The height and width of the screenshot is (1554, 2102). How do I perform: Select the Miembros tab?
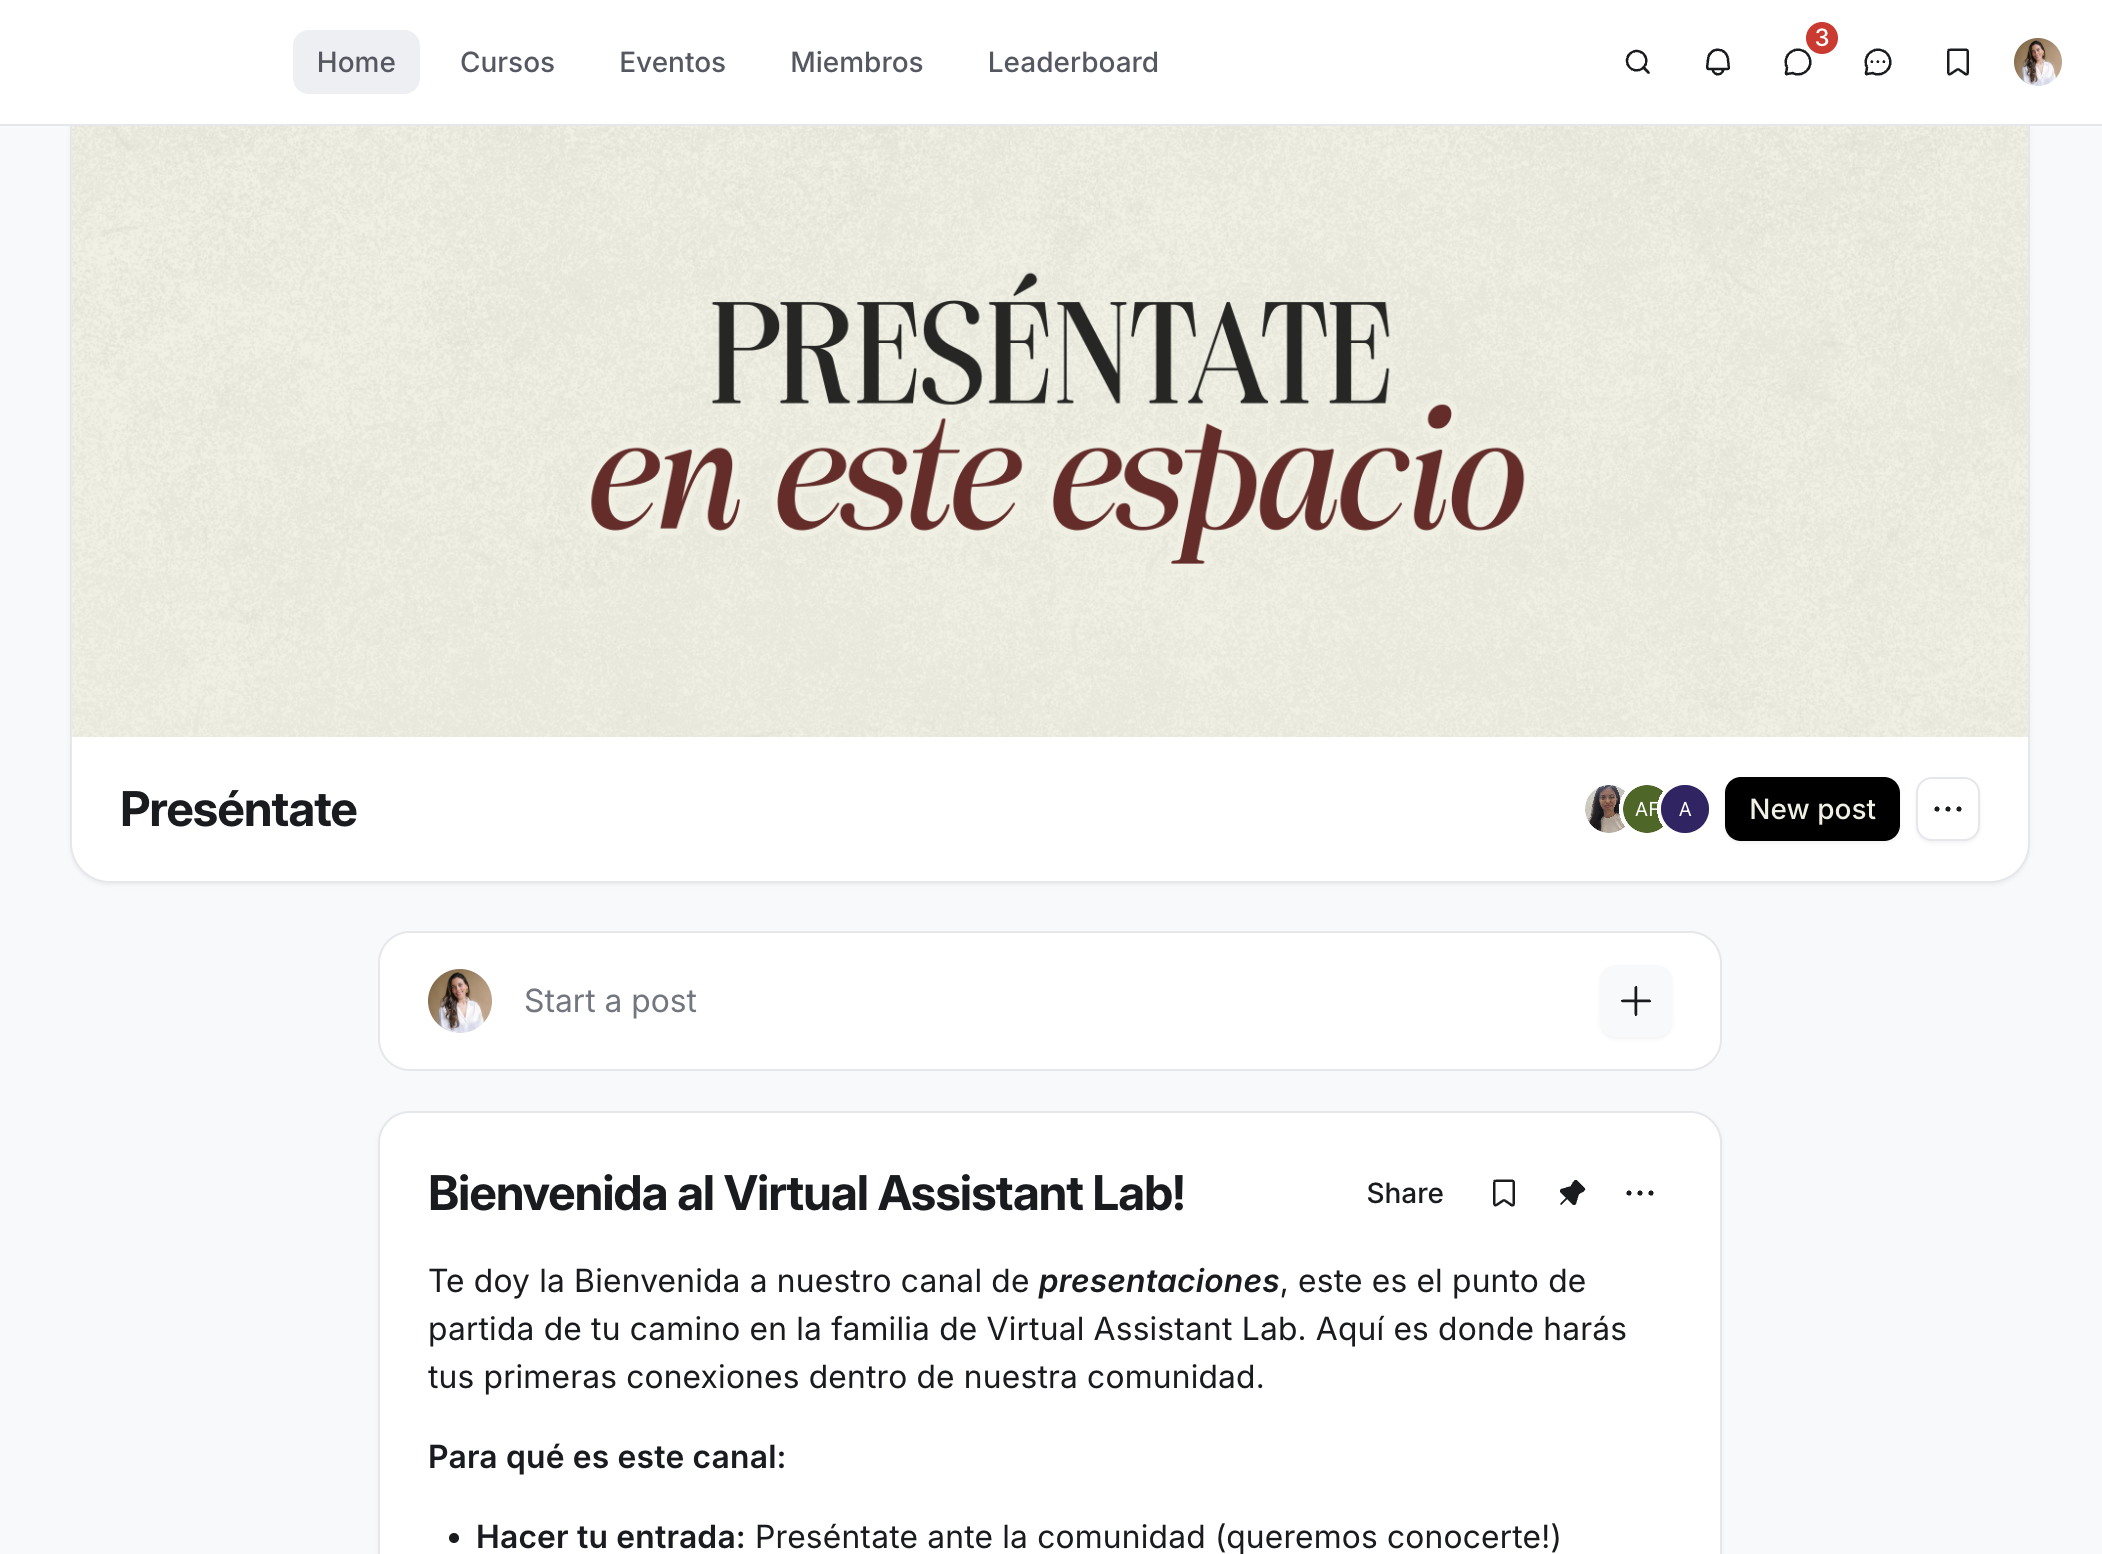coord(856,62)
